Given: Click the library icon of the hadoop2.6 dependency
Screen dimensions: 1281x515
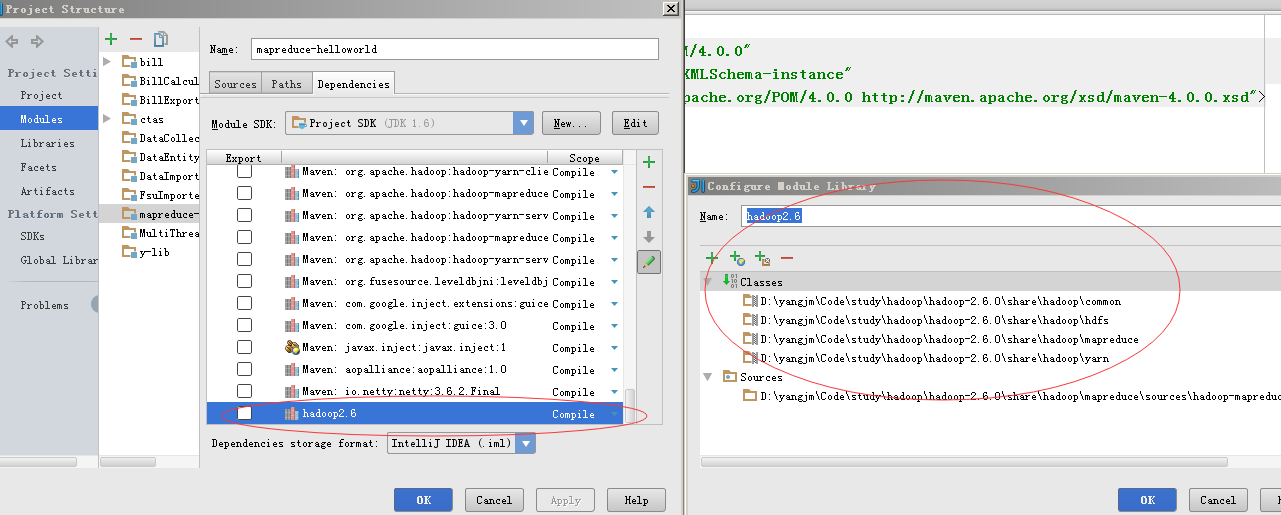Looking at the screenshot, I should click(x=292, y=414).
